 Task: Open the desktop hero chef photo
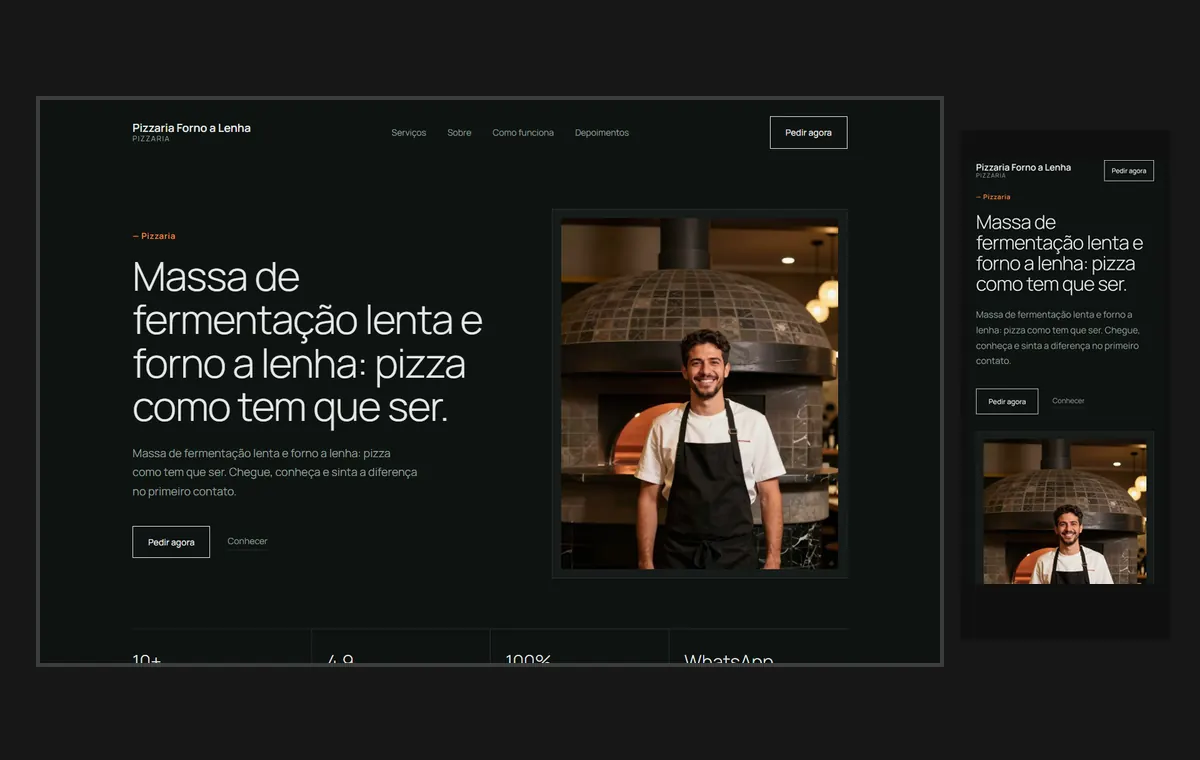click(x=700, y=394)
